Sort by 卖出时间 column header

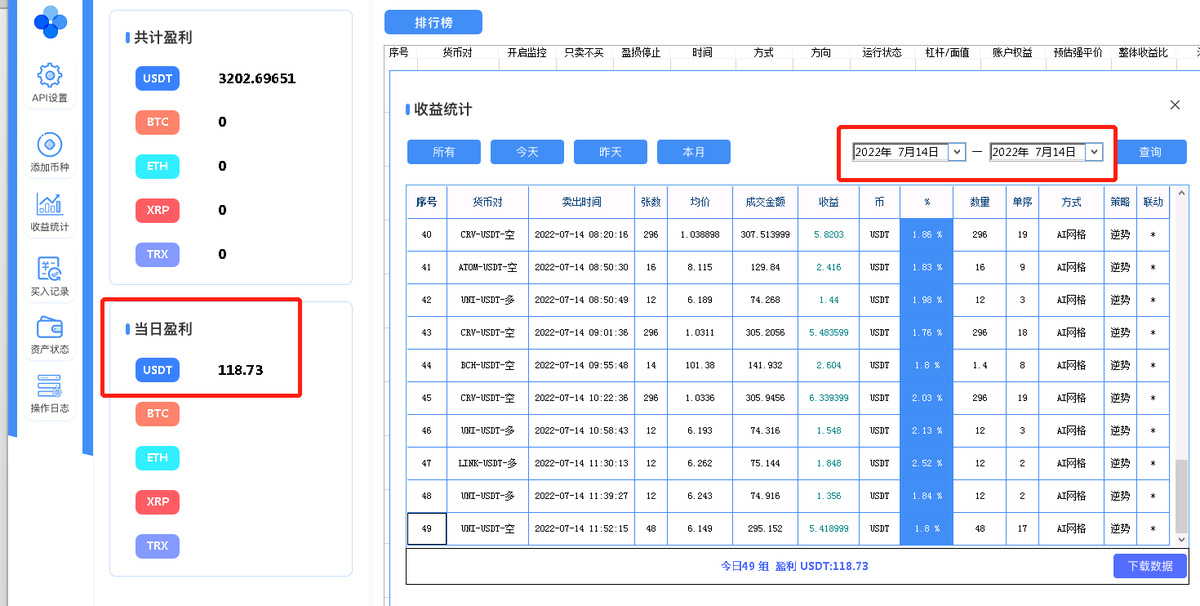pos(581,202)
